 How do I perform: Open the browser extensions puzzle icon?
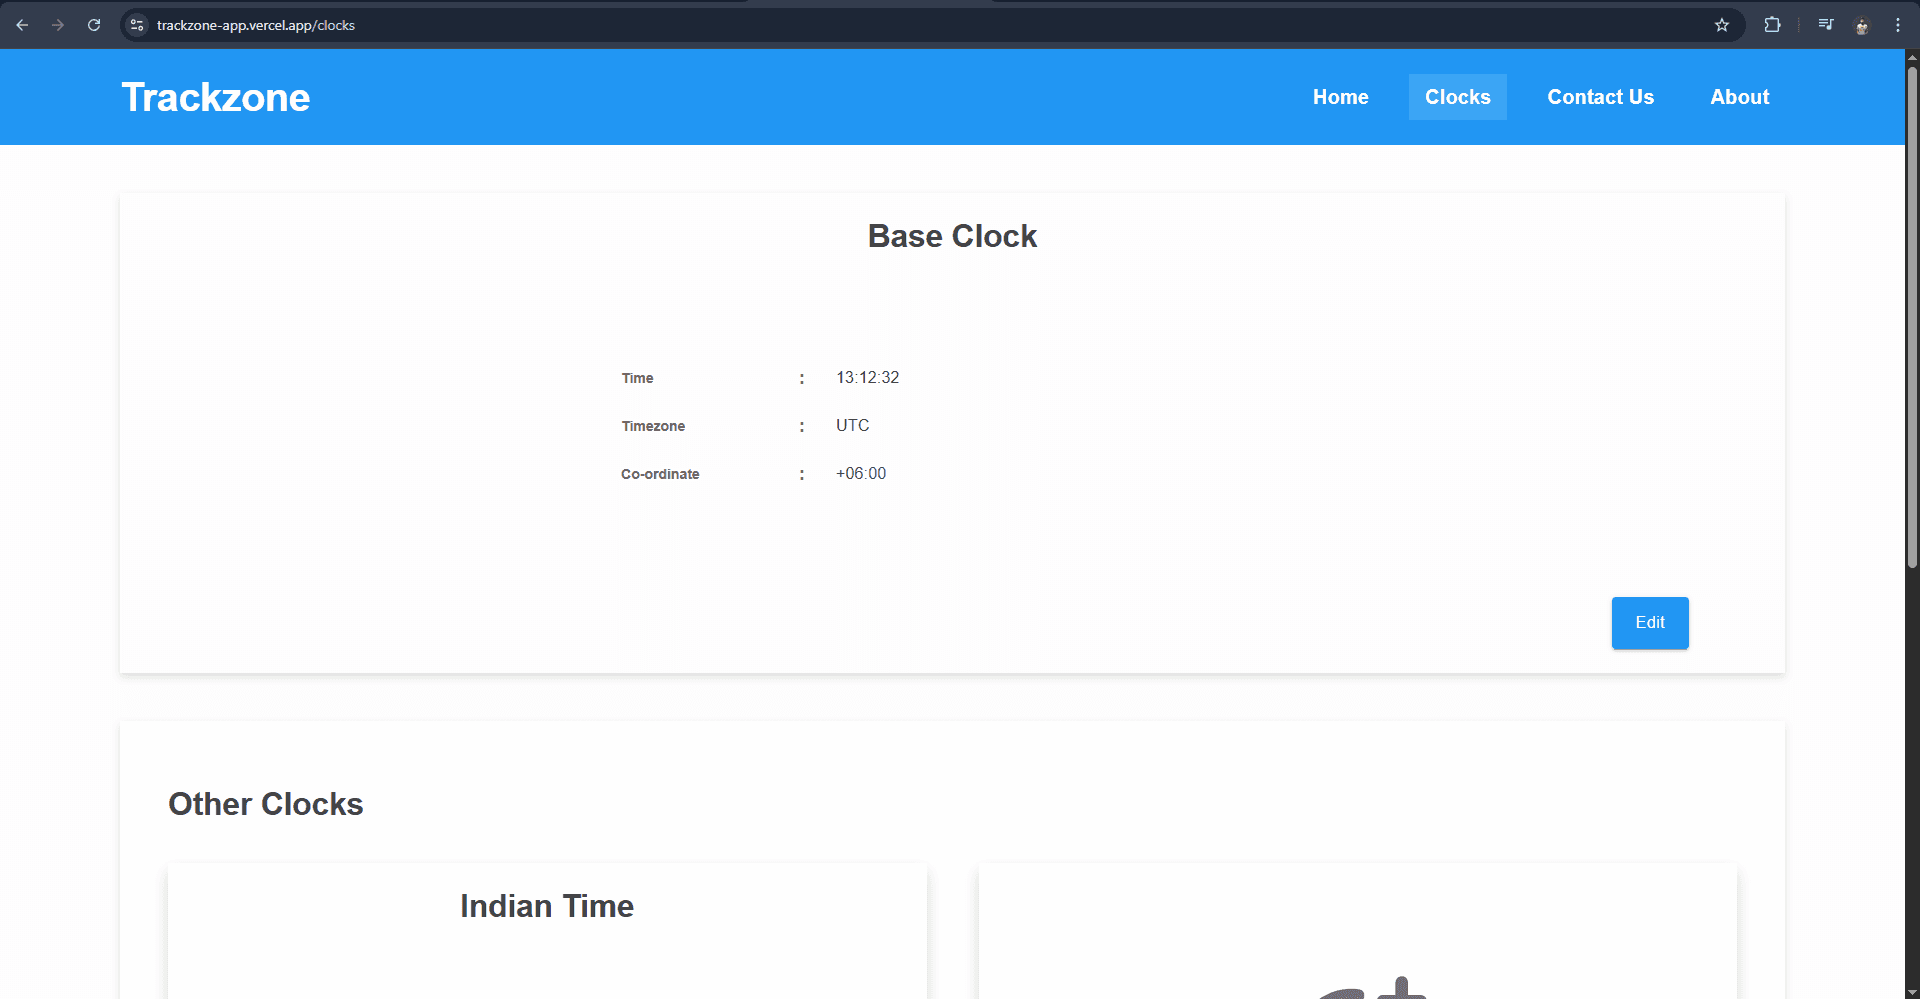click(x=1772, y=25)
